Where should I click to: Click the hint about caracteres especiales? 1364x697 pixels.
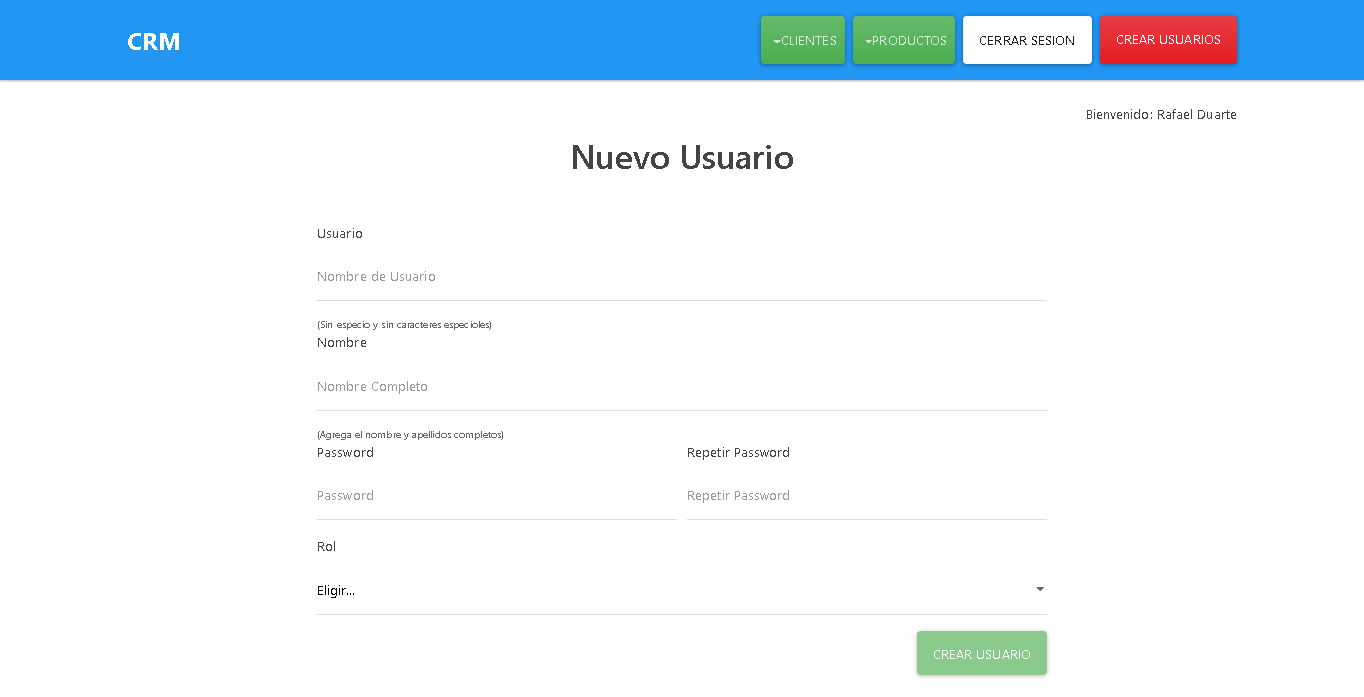pos(404,324)
